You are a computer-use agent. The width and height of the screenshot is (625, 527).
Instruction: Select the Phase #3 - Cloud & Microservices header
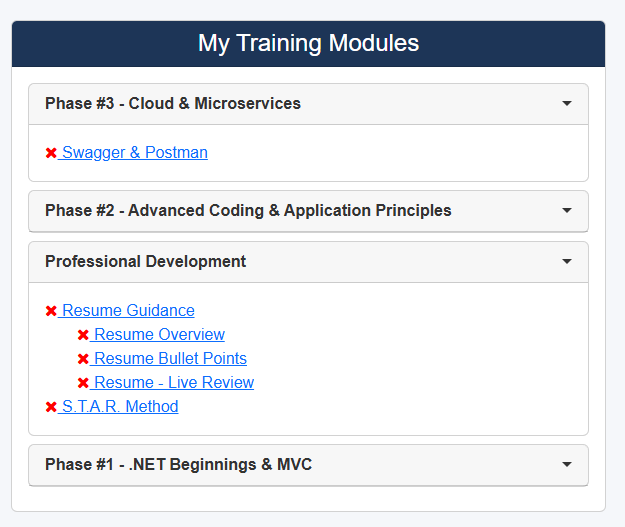pyautogui.click(x=173, y=104)
